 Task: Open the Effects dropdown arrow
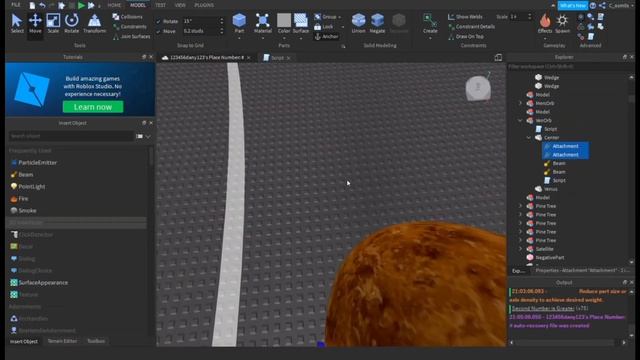click(x=544, y=38)
